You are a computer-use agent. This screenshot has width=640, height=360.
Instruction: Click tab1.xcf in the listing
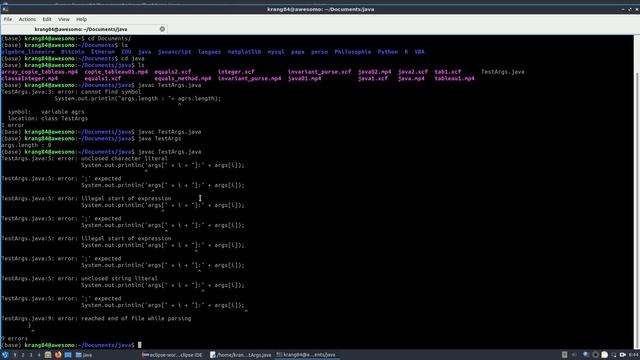click(x=448, y=72)
